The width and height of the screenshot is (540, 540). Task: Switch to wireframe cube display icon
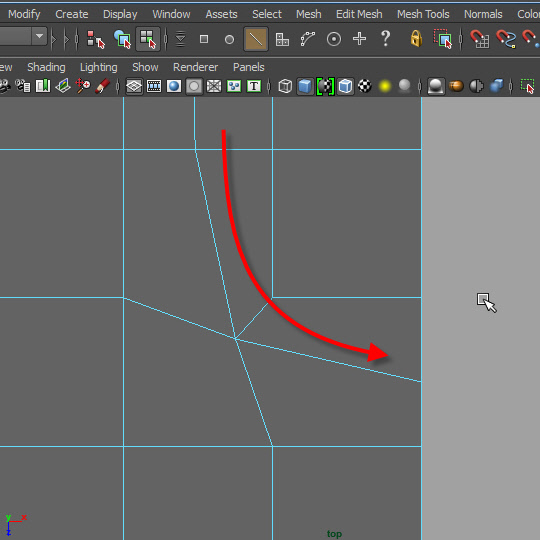(x=285, y=86)
